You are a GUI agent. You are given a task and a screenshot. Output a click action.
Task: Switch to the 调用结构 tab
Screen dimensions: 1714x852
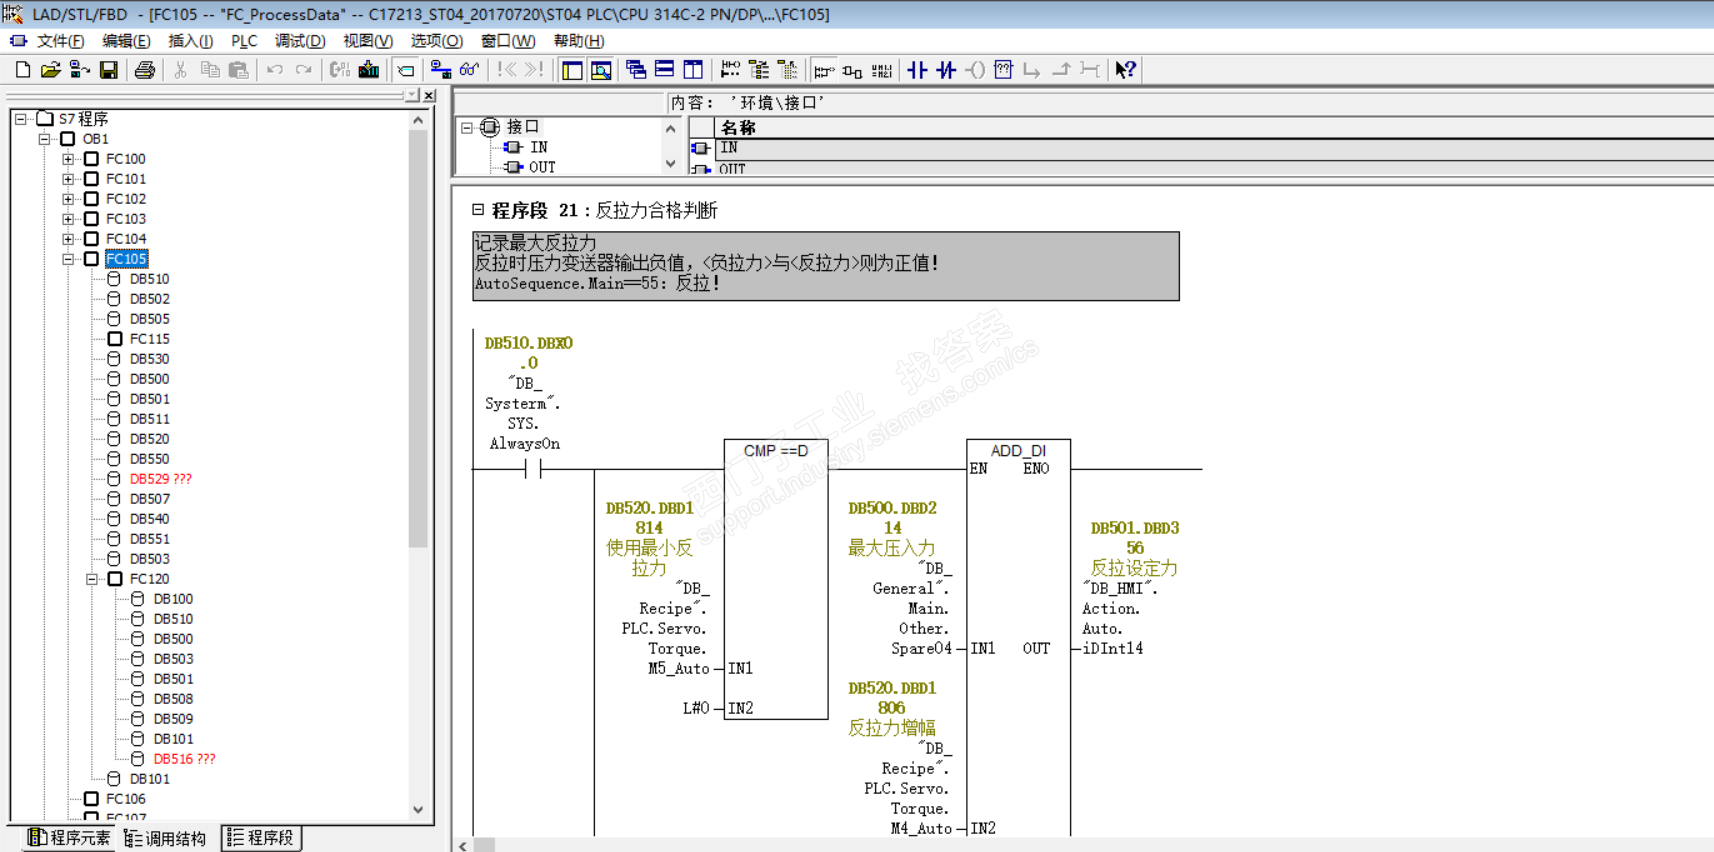tap(165, 838)
